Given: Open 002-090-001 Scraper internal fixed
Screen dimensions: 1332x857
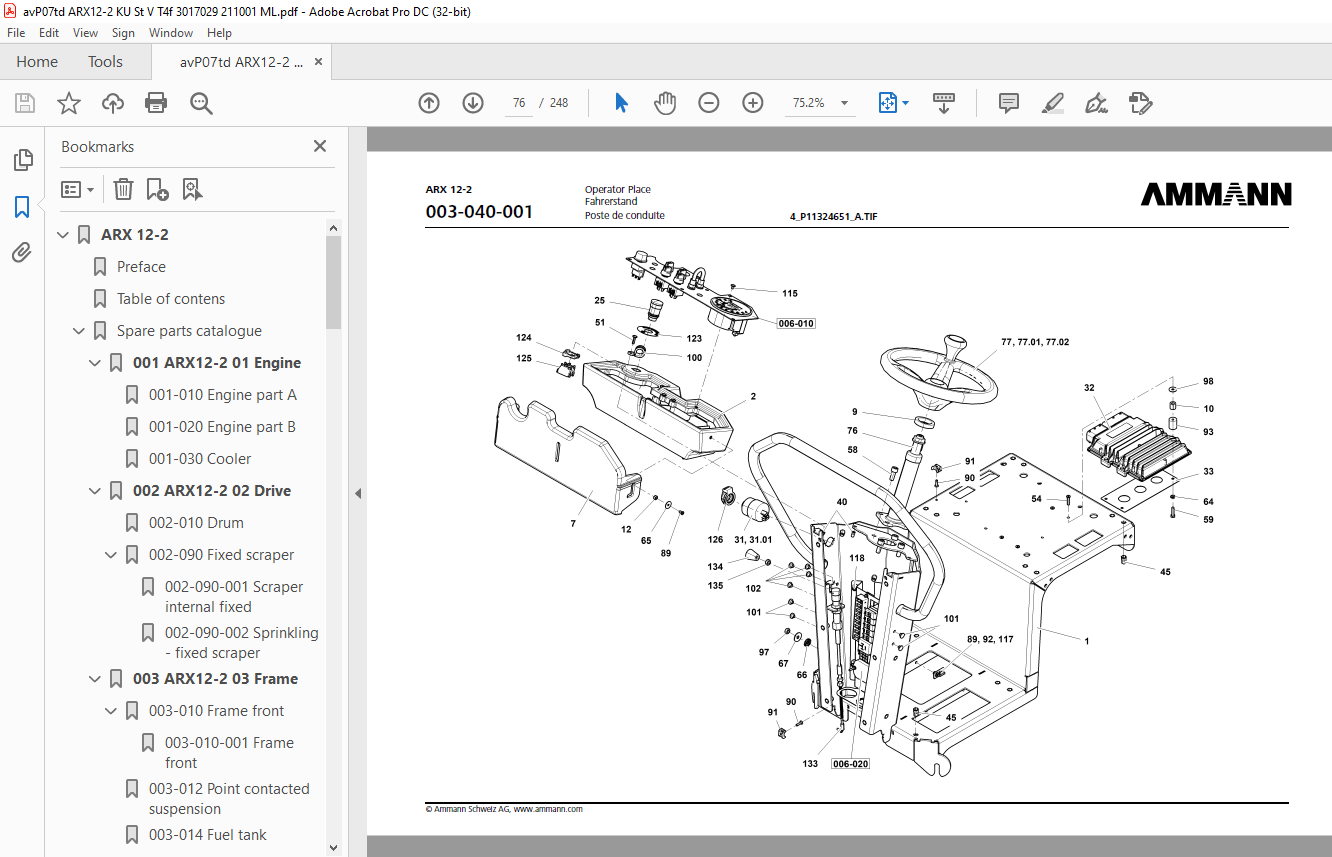Looking at the screenshot, I should pos(234,597).
